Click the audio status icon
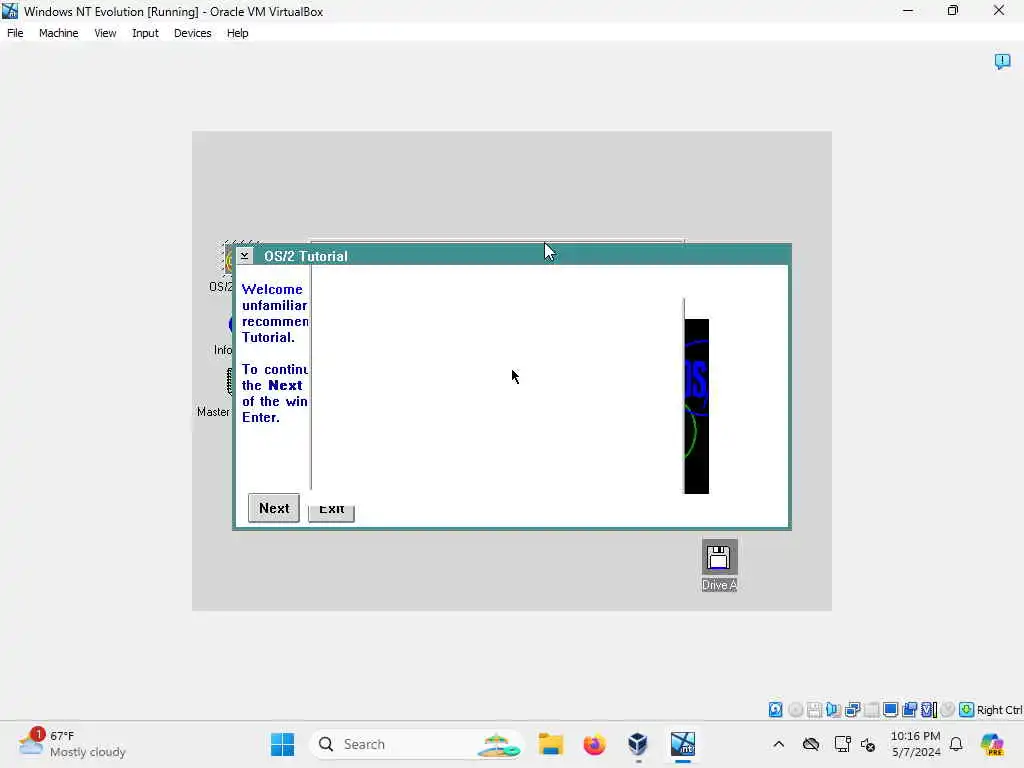Viewport: 1024px width, 768px height. tap(833, 710)
